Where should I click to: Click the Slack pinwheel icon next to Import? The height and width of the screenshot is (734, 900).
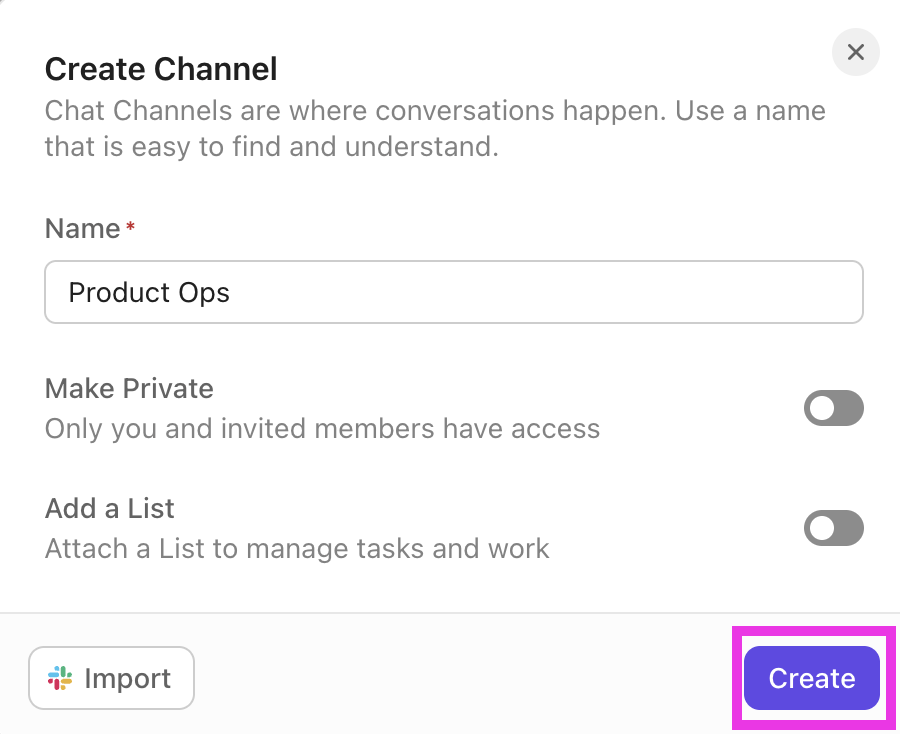59,678
